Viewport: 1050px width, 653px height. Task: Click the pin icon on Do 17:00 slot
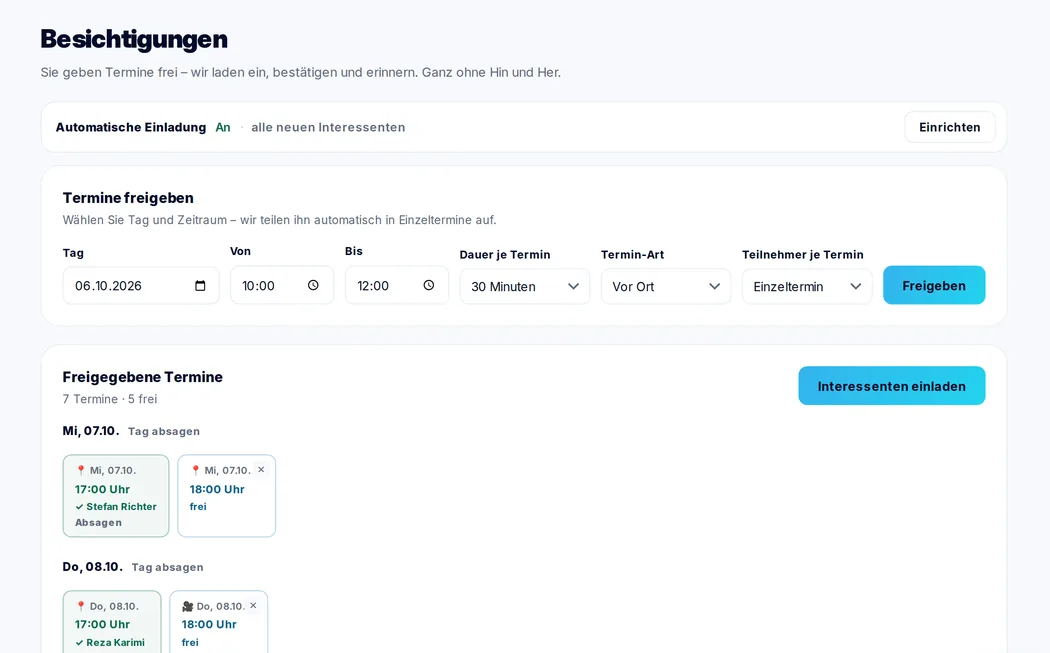point(80,606)
